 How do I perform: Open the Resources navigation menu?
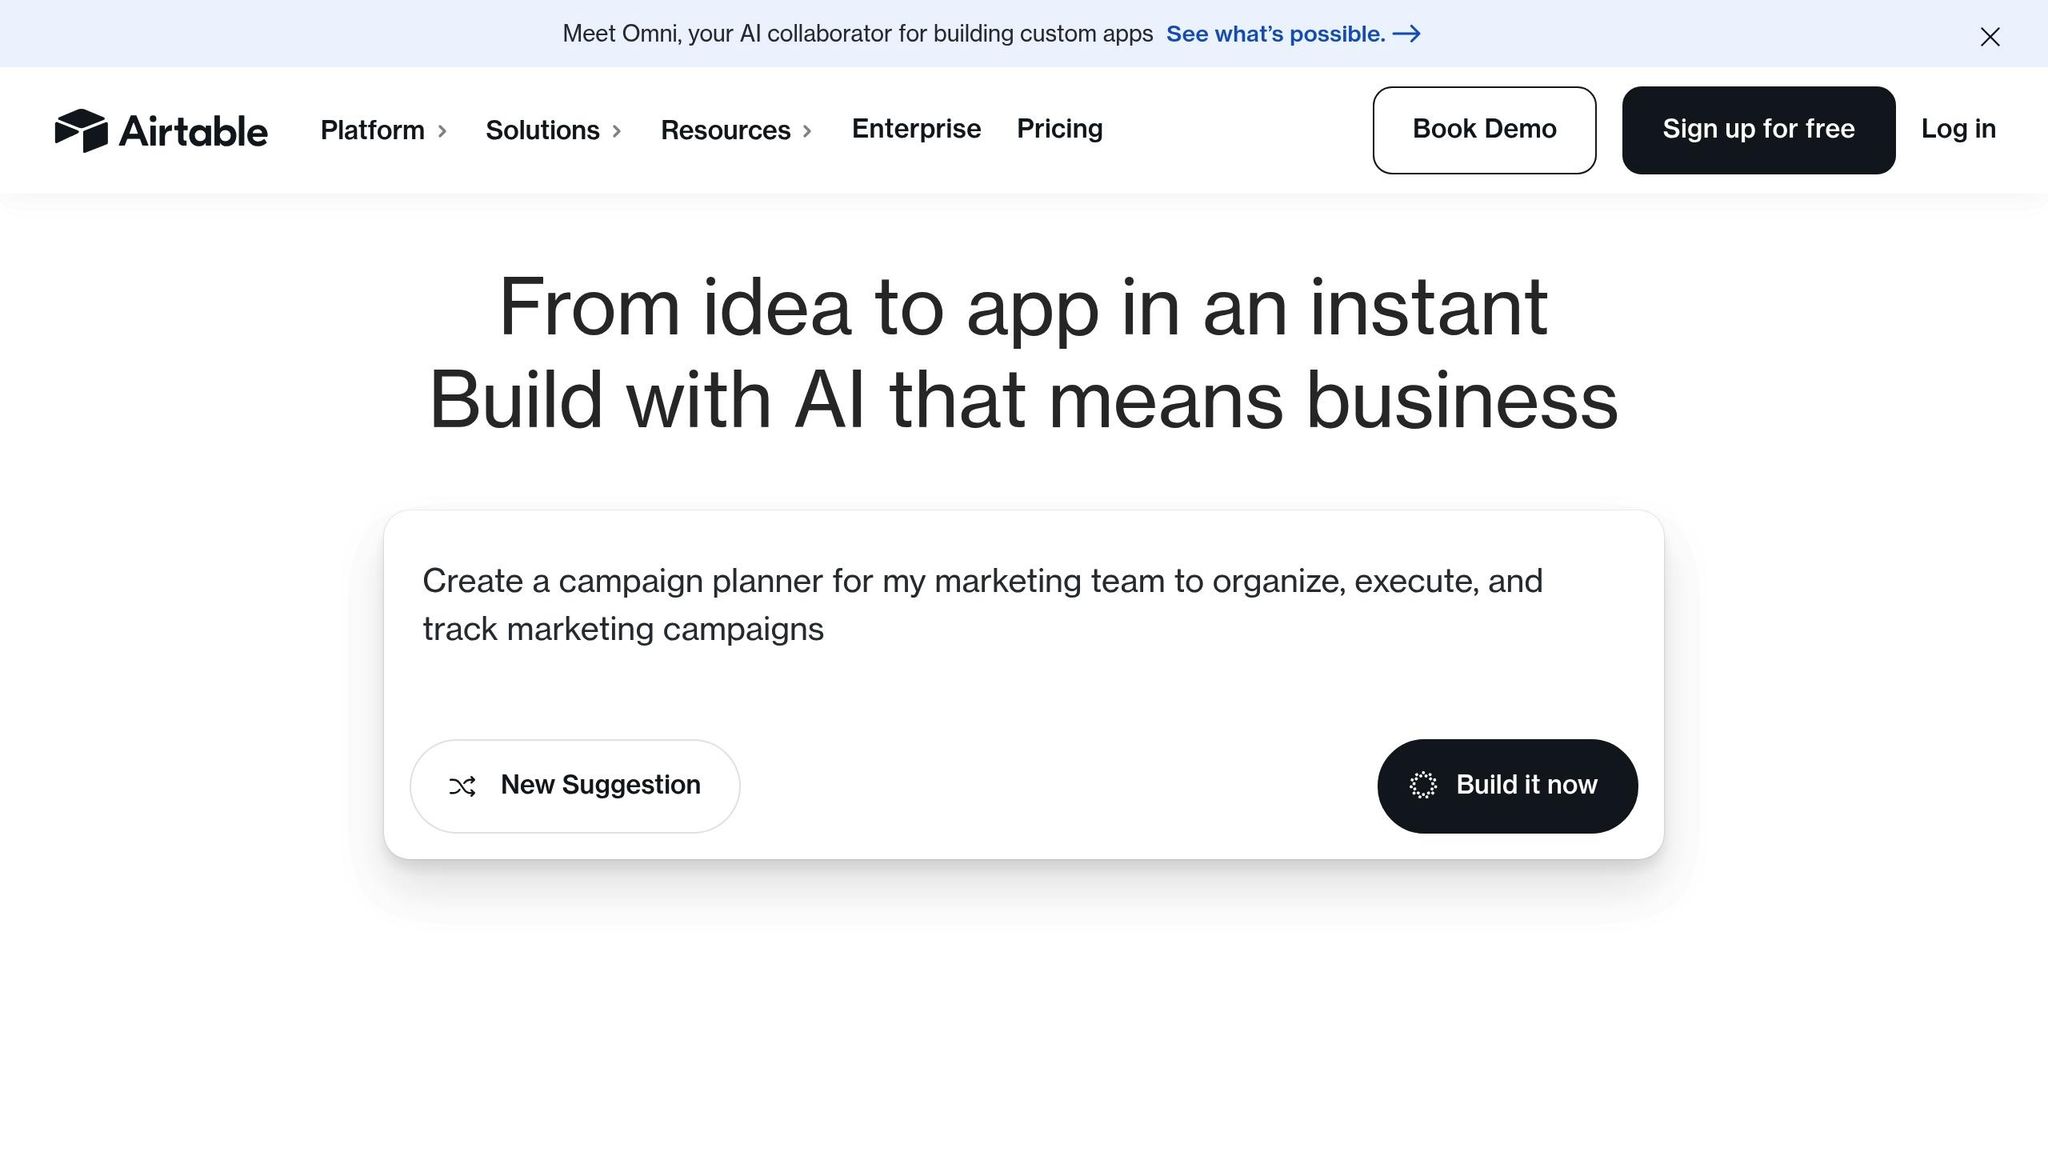725,130
